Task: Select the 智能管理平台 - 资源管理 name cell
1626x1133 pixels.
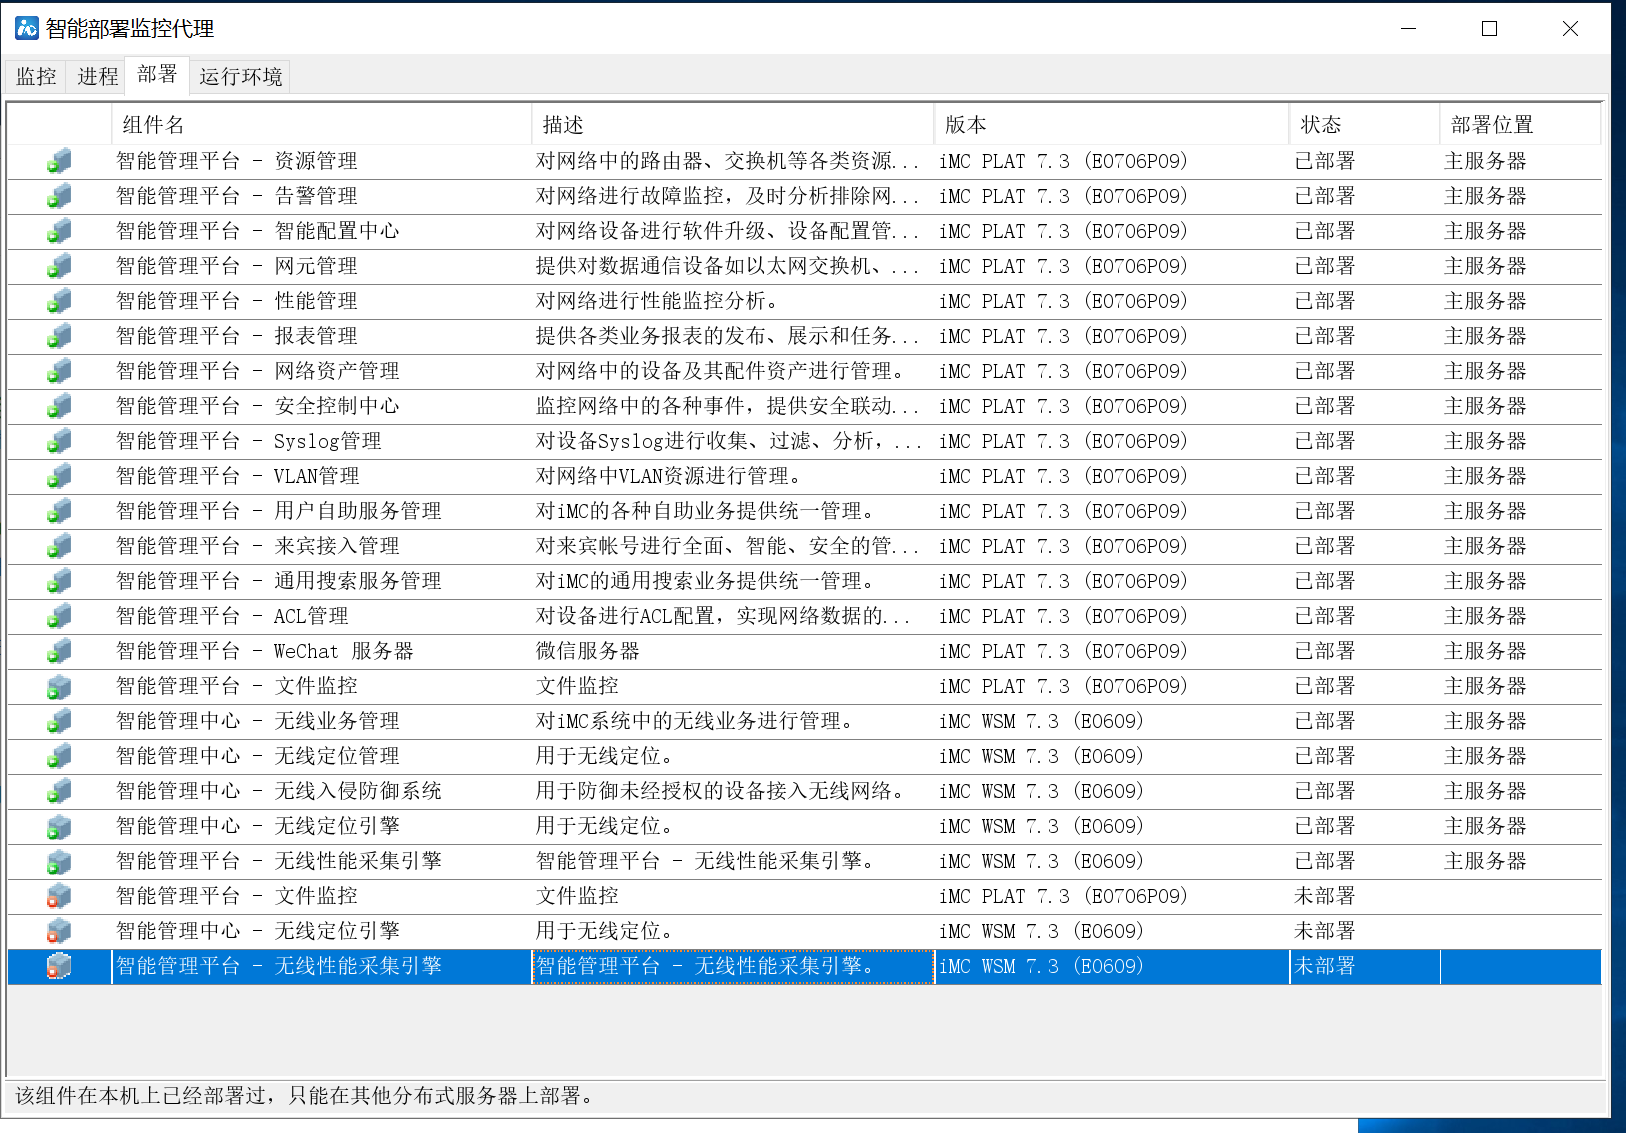Action: tap(237, 161)
